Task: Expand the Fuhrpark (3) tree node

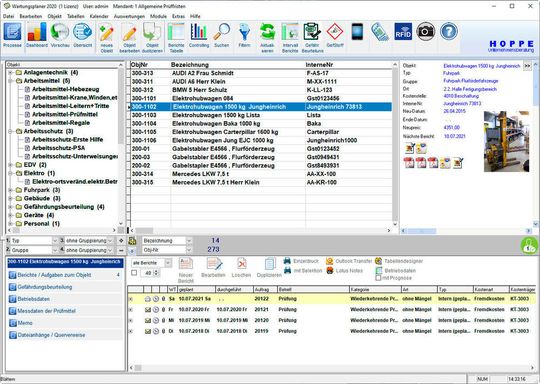Action: (x=10, y=190)
